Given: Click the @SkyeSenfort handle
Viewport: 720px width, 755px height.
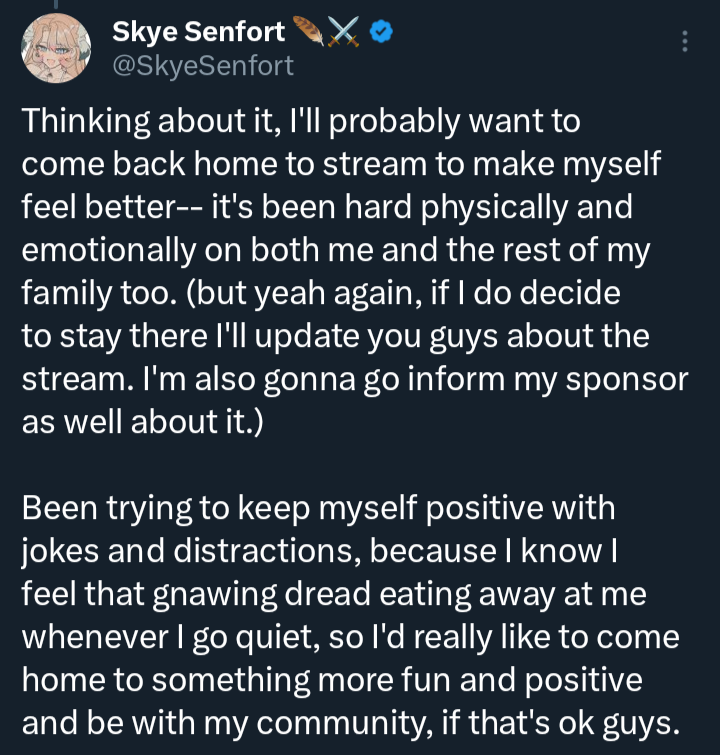Looking at the screenshot, I should [203, 66].
